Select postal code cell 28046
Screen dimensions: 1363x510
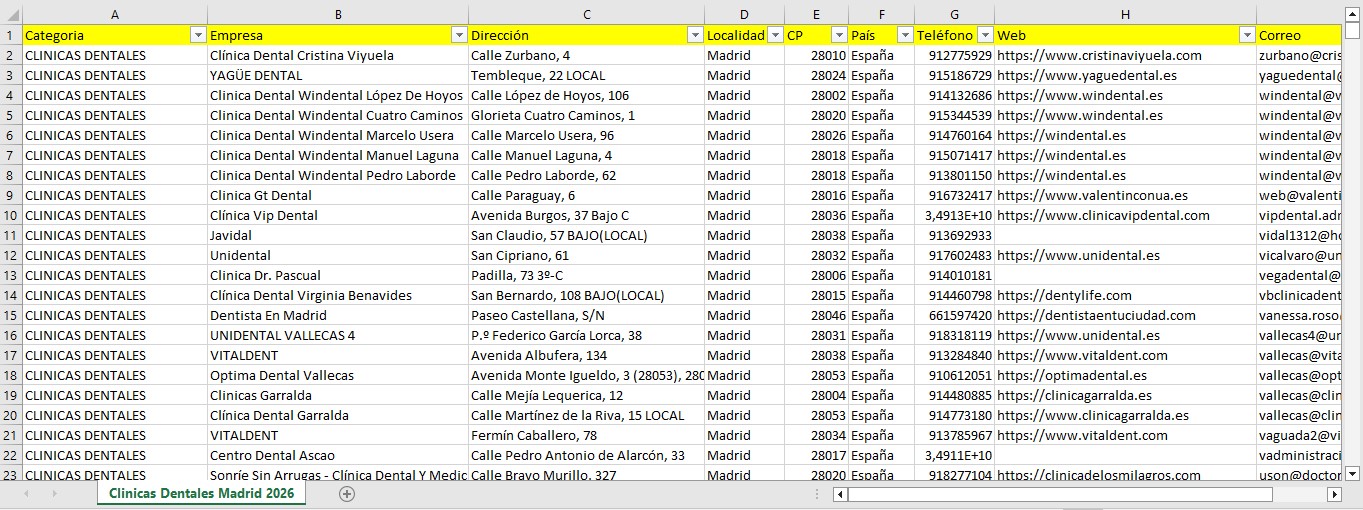click(816, 315)
